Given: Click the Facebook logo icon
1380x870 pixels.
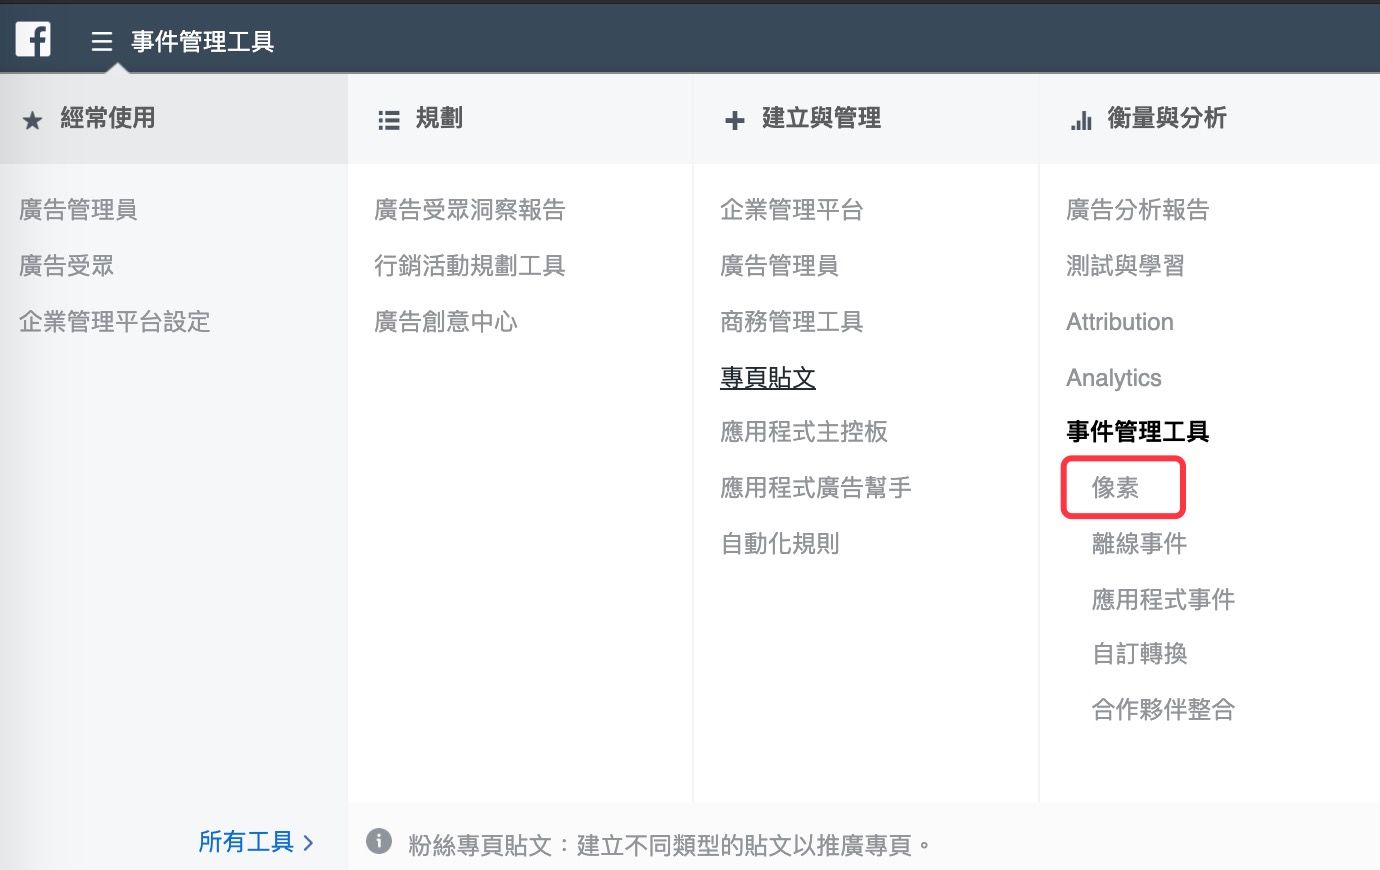Looking at the screenshot, I should pyautogui.click(x=33, y=40).
